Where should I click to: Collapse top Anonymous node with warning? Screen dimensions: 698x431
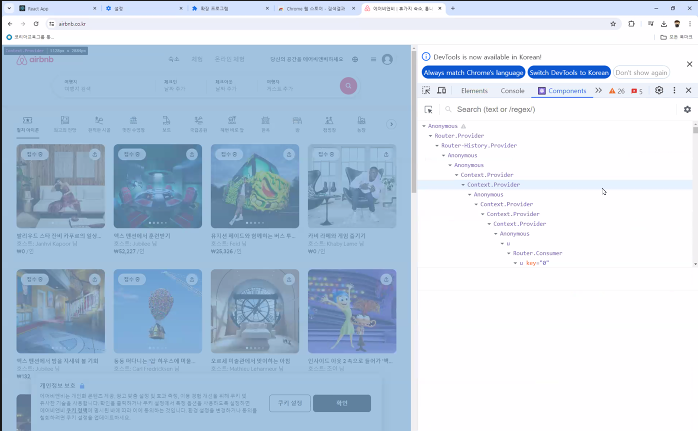pyautogui.click(x=424, y=126)
